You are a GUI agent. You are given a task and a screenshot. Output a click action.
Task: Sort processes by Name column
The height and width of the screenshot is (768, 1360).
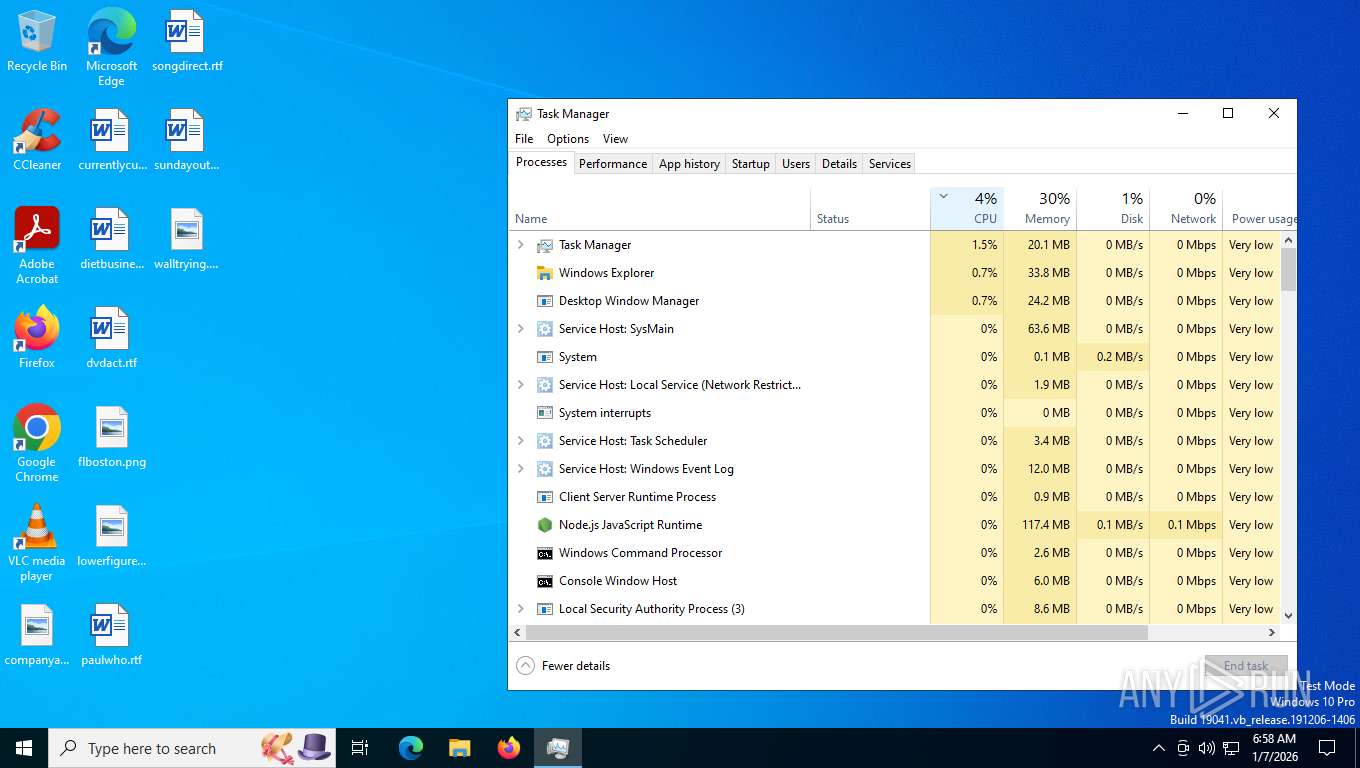[x=660, y=209]
